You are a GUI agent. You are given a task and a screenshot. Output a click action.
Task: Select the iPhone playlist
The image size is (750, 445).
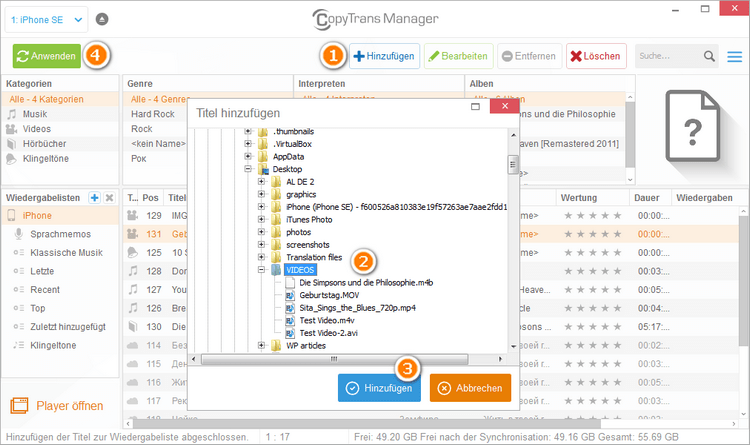[x=60, y=215]
